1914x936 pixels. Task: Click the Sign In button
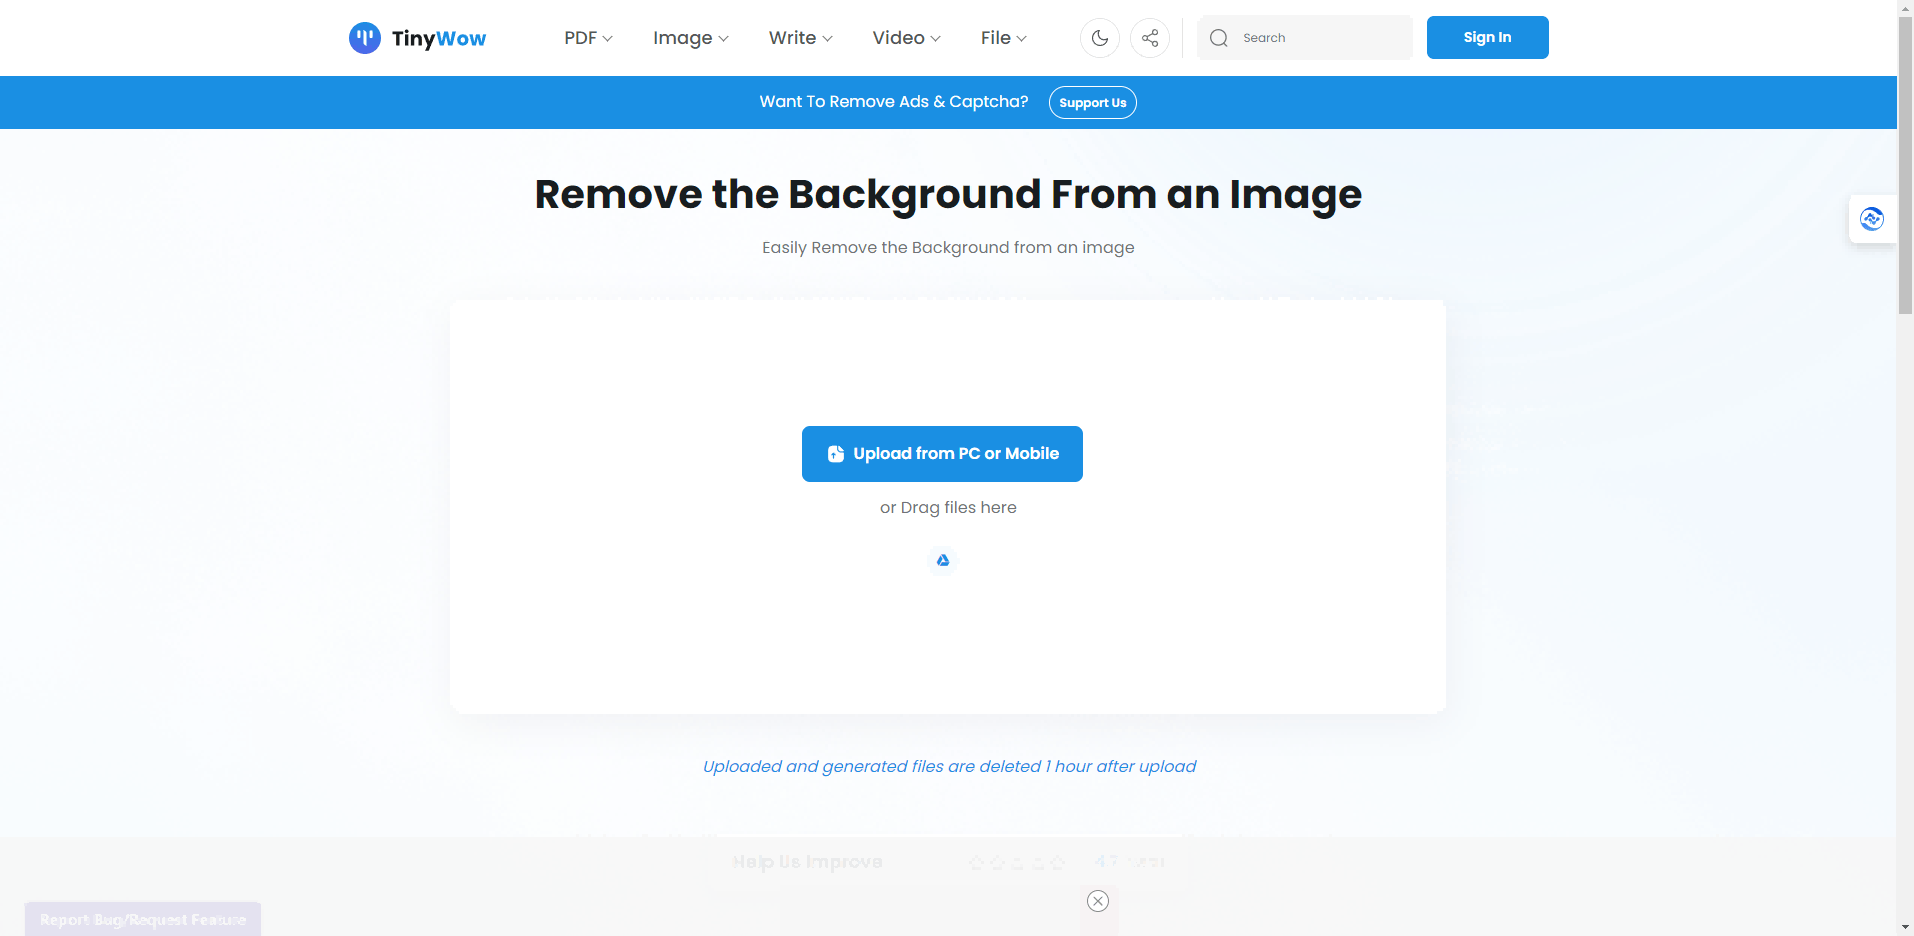(x=1487, y=38)
